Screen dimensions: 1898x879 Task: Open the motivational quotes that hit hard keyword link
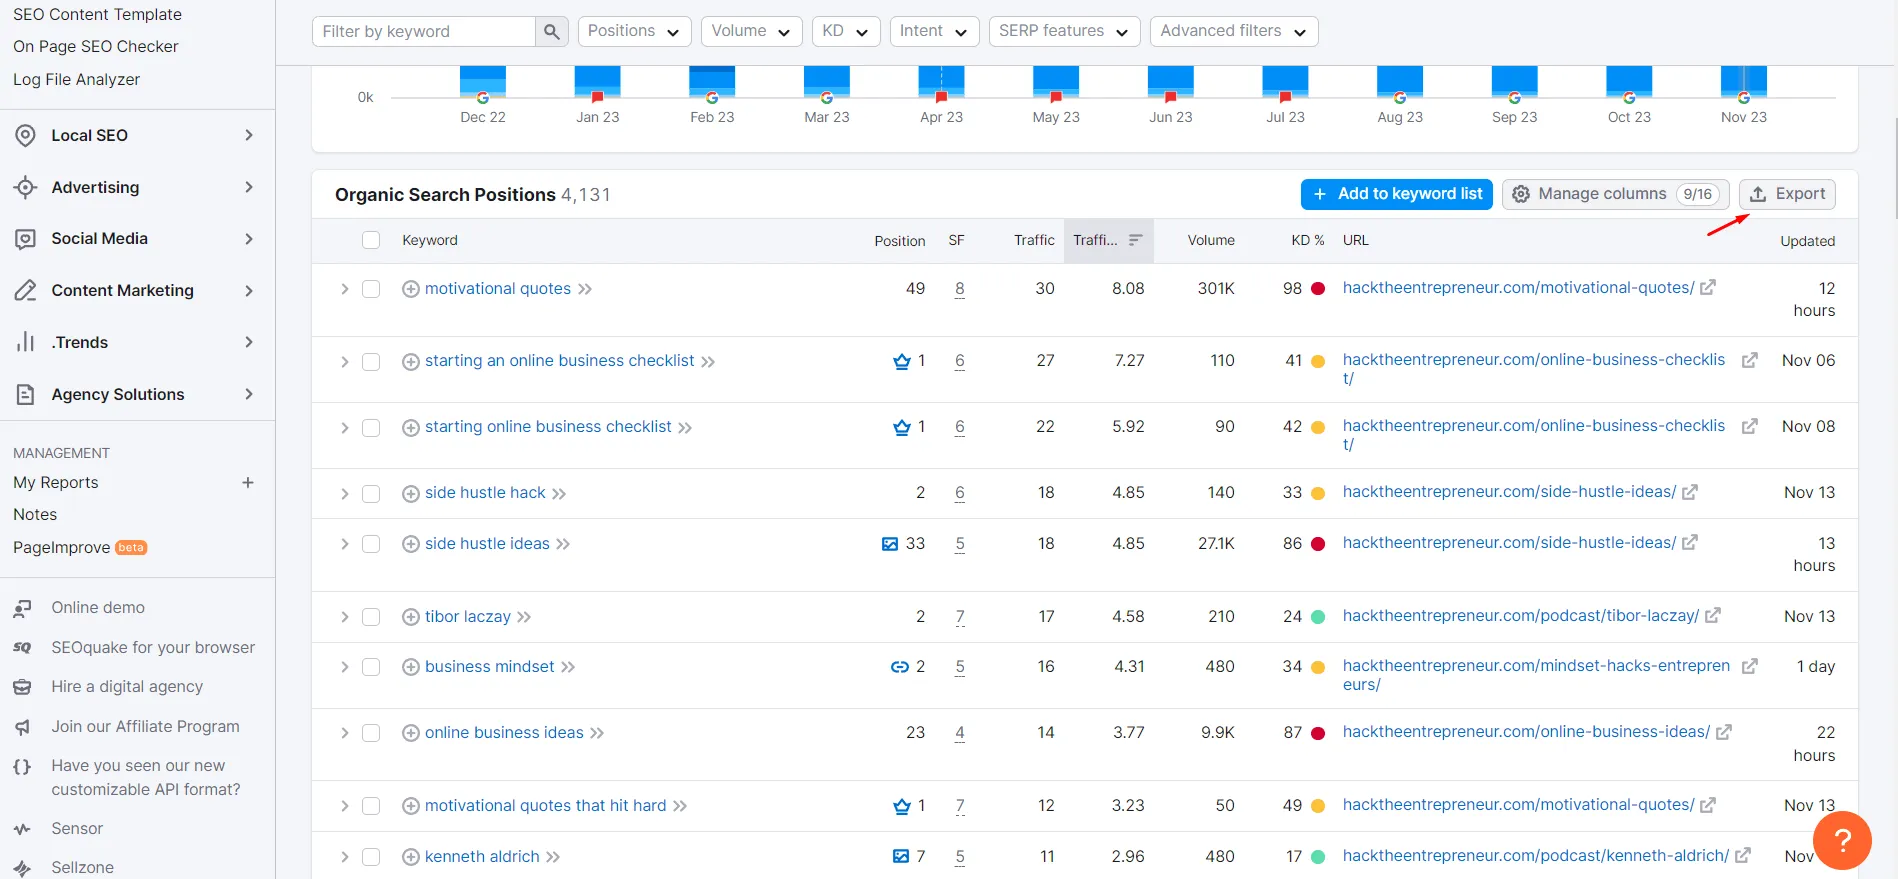point(546,806)
